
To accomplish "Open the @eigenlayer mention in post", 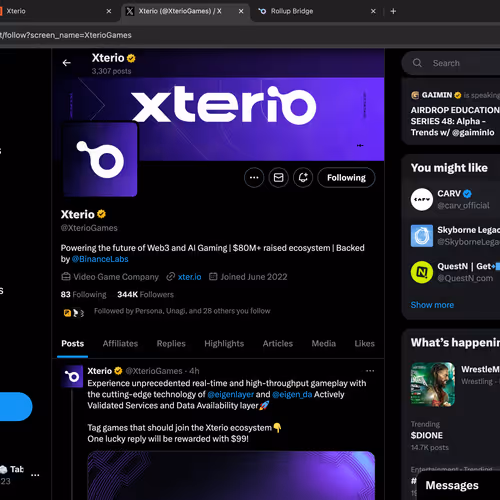I will click(230, 395).
